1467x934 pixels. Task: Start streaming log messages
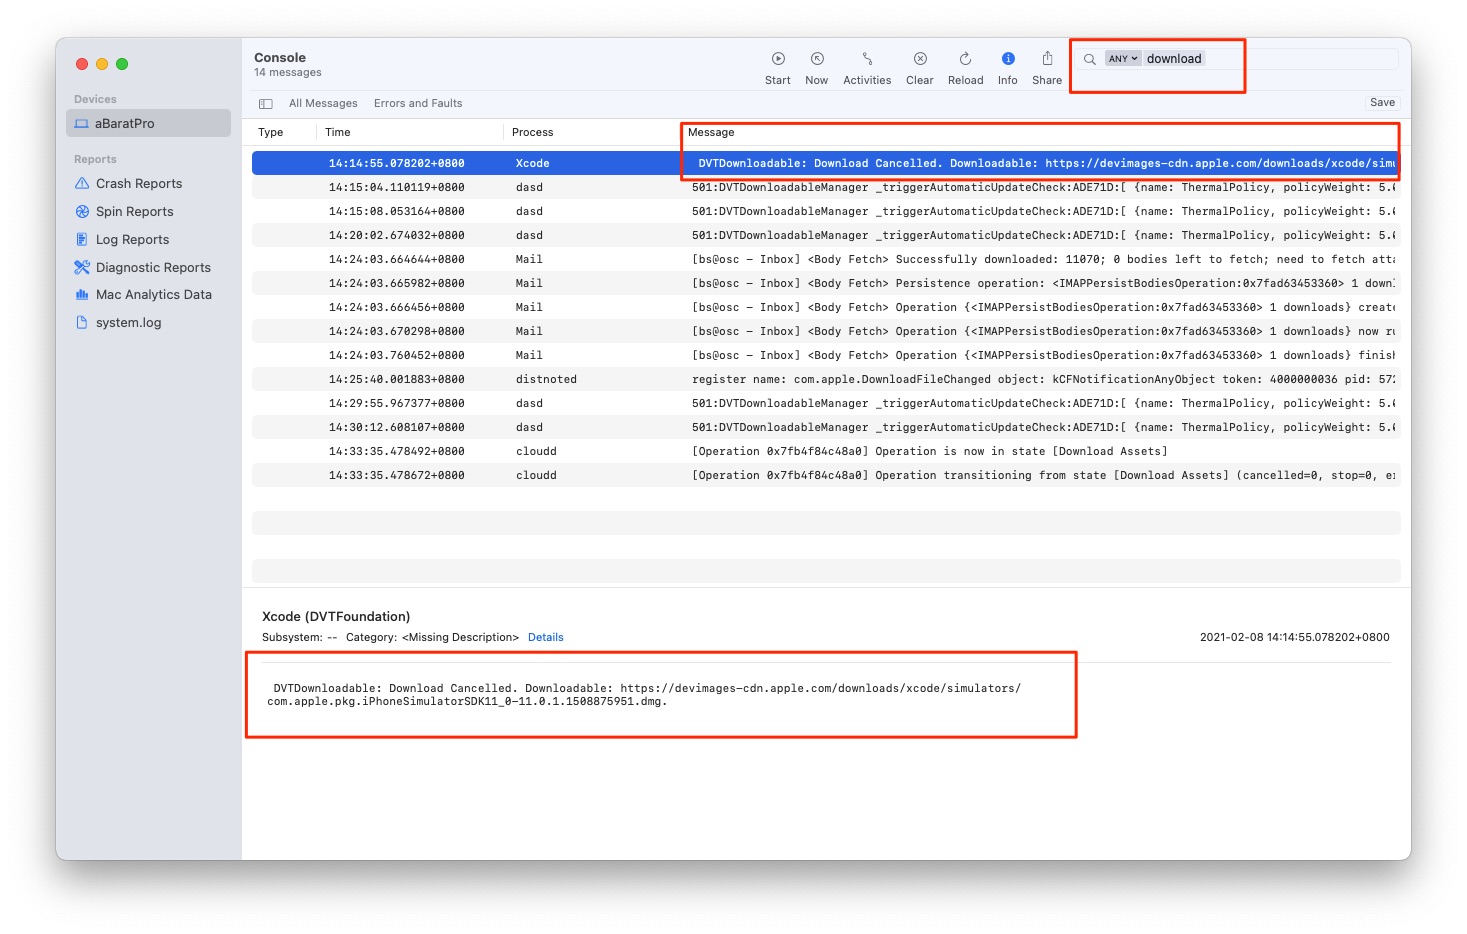[x=778, y=67]
